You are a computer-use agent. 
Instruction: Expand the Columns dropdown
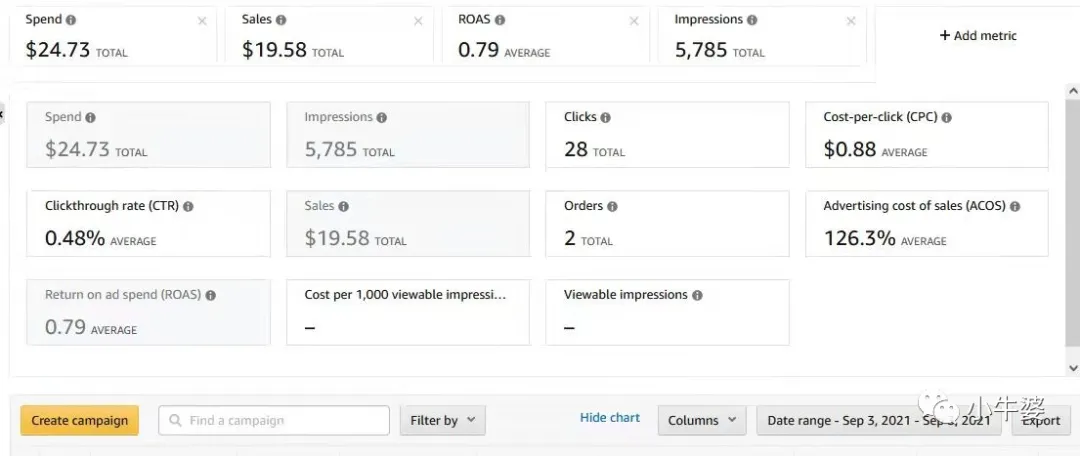click(701, 421)
